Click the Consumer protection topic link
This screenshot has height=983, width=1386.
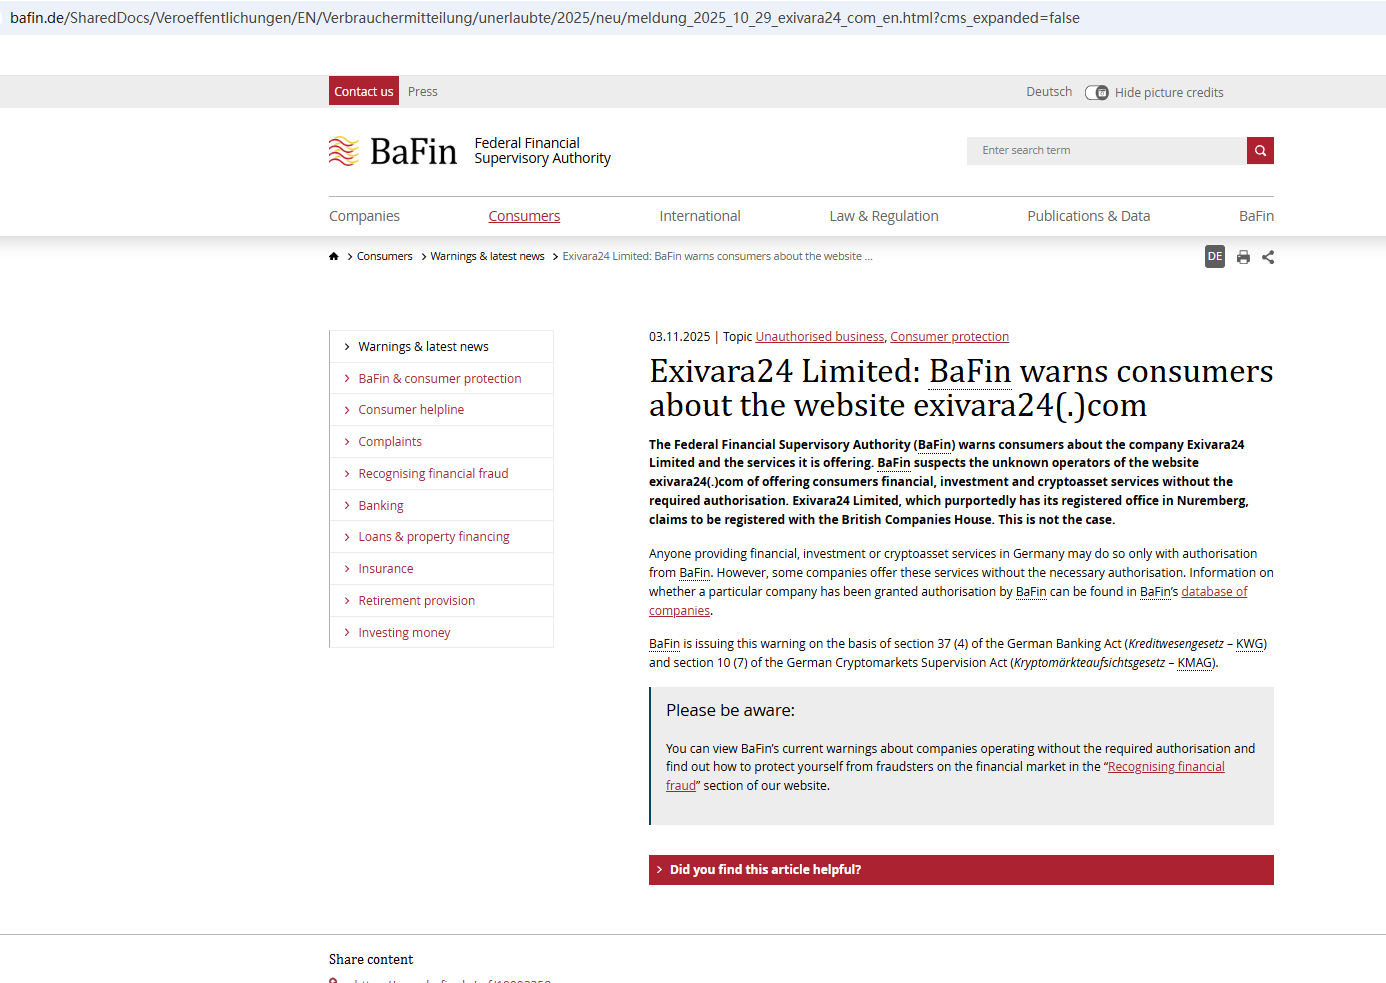pos(950,337)
